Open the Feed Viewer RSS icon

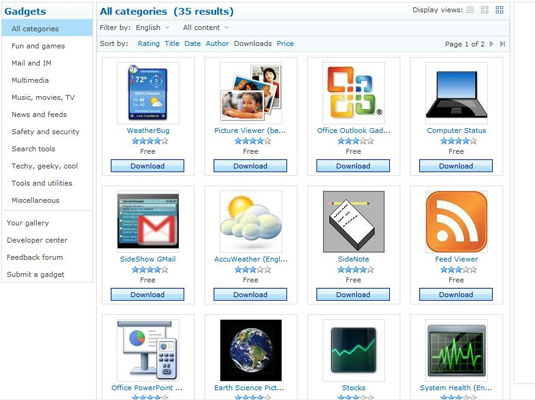tap(457, 221)
